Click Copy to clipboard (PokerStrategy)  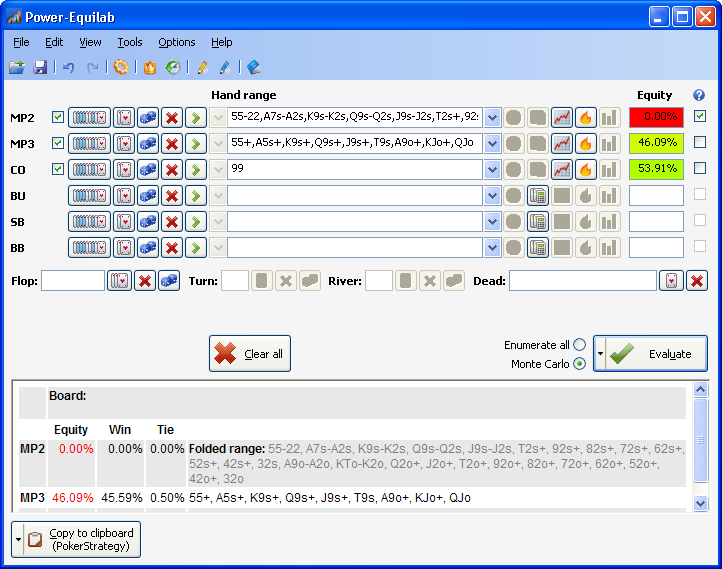(82, 539)
